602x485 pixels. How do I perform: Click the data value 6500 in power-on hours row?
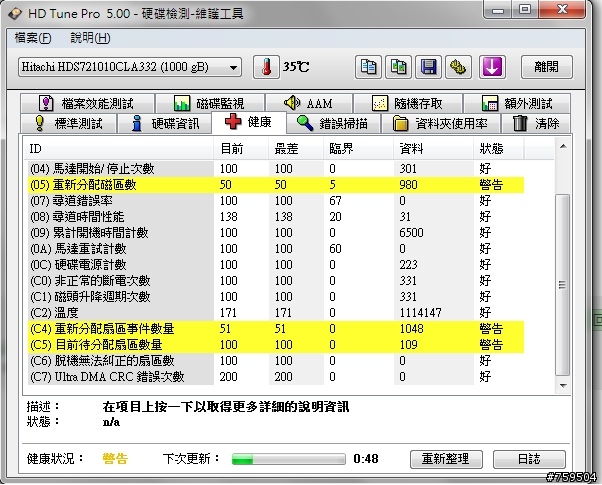(411, 233)
